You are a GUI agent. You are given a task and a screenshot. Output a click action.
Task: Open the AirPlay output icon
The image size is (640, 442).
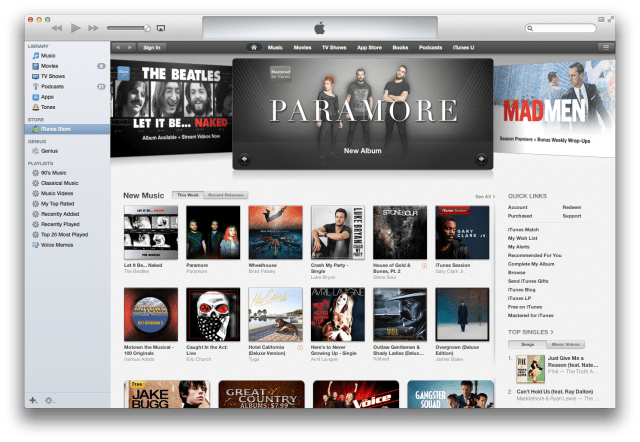click(x=161, y=28)
